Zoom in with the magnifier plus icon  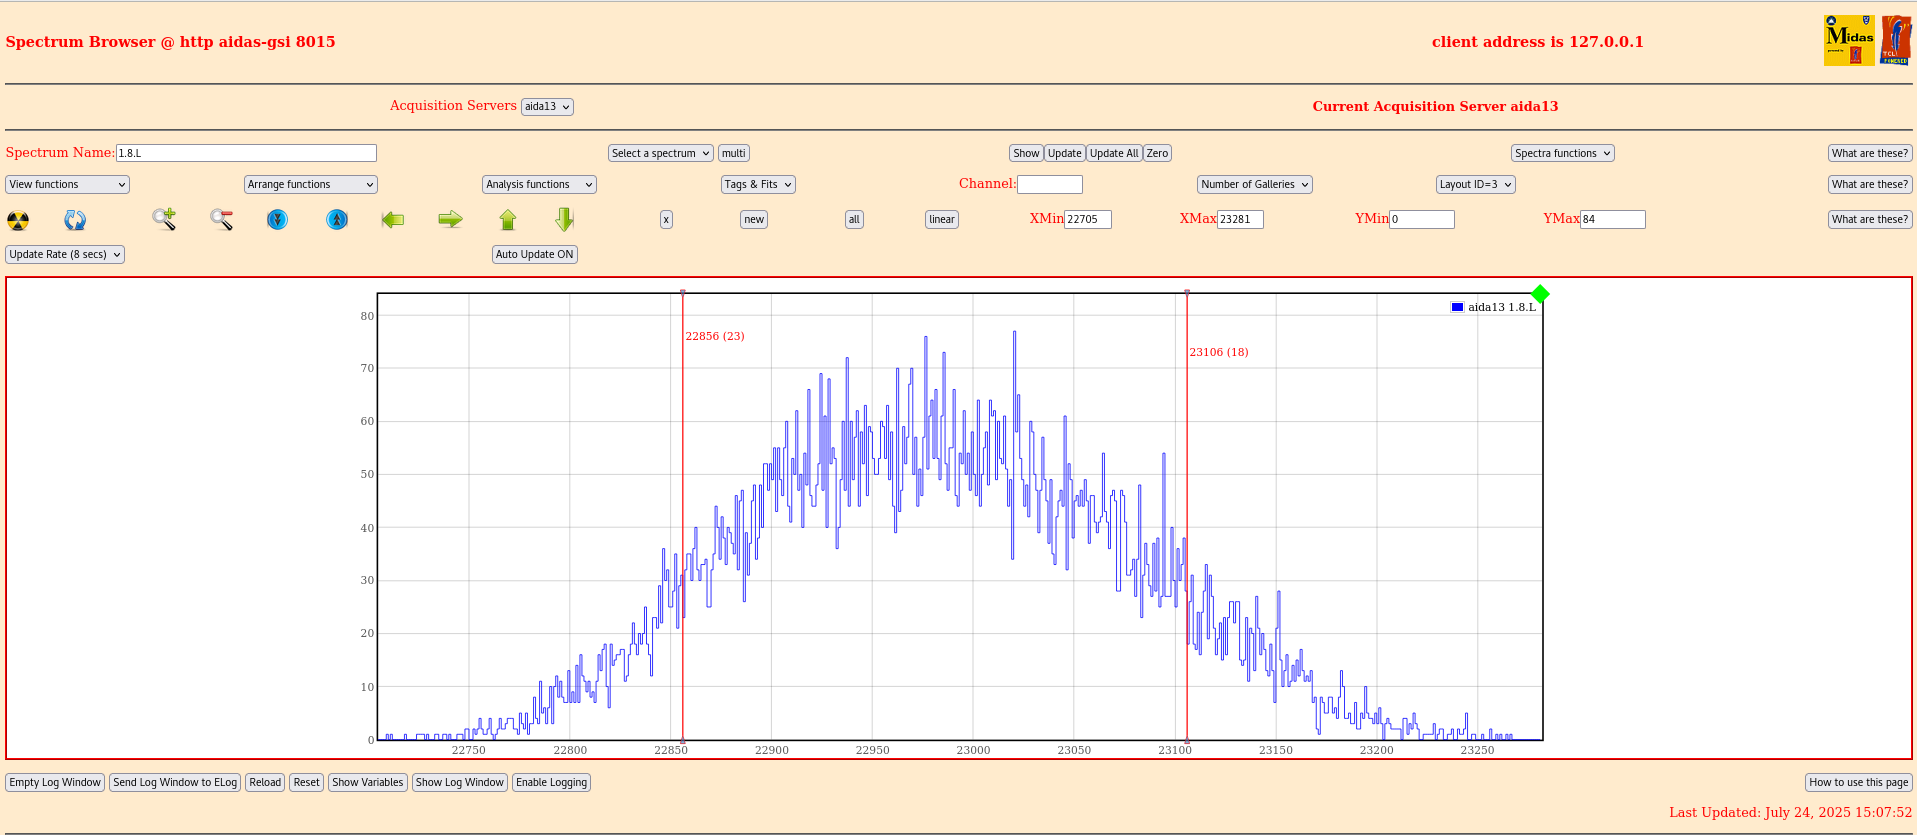[x=164, y=219]
